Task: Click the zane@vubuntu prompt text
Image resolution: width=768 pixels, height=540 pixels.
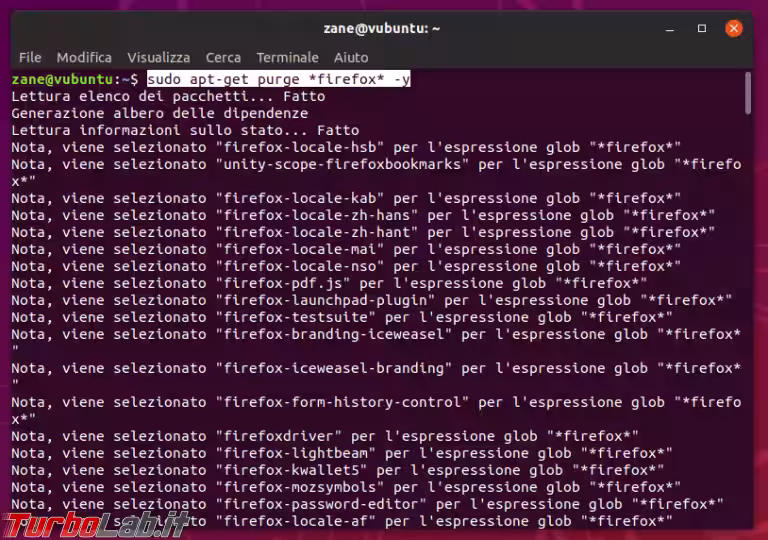Action: pos(62,79)
